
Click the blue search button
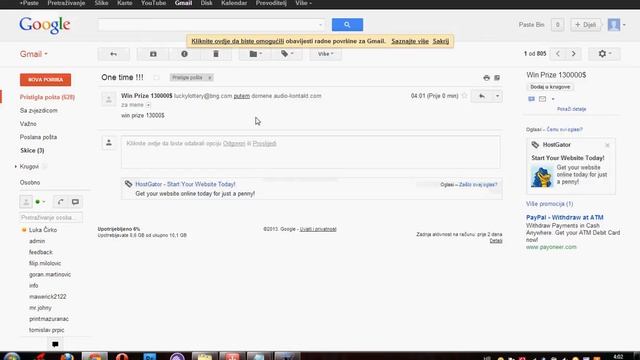(347, 24)
